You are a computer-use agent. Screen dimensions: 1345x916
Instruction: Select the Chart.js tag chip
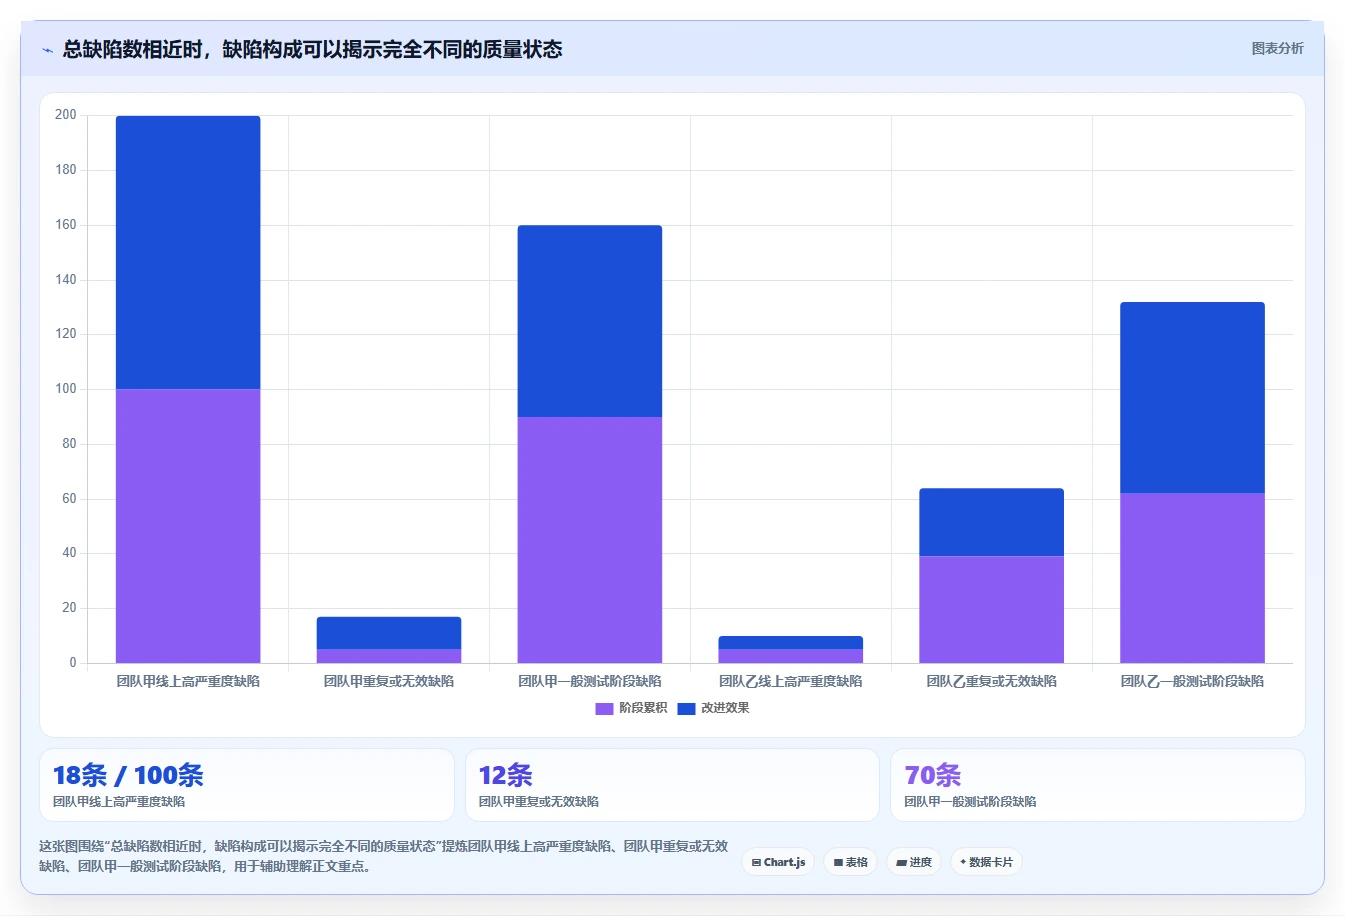pos(778,862)
